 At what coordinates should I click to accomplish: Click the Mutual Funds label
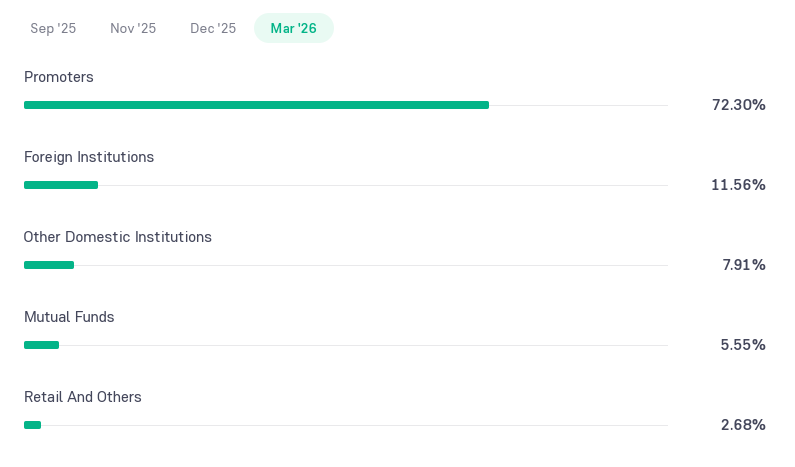pos(69,317)
